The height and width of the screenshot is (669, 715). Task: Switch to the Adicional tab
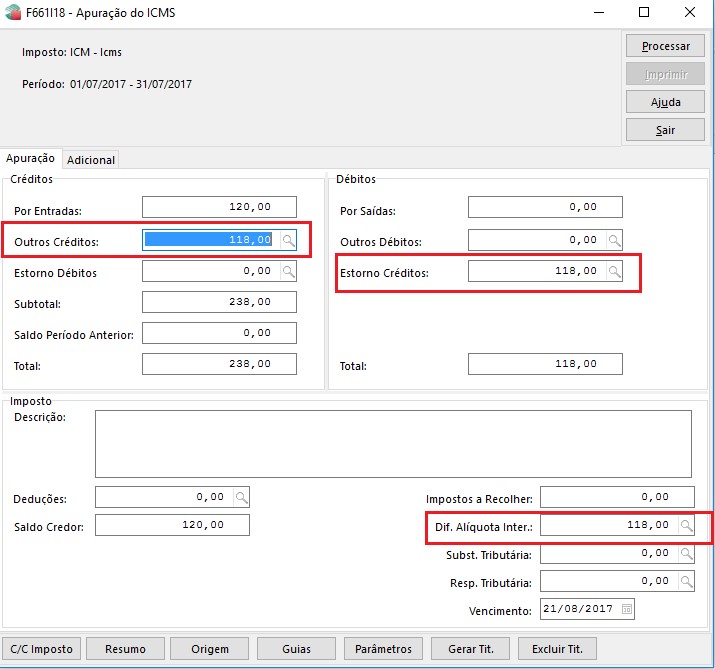(x=91, y=160)
